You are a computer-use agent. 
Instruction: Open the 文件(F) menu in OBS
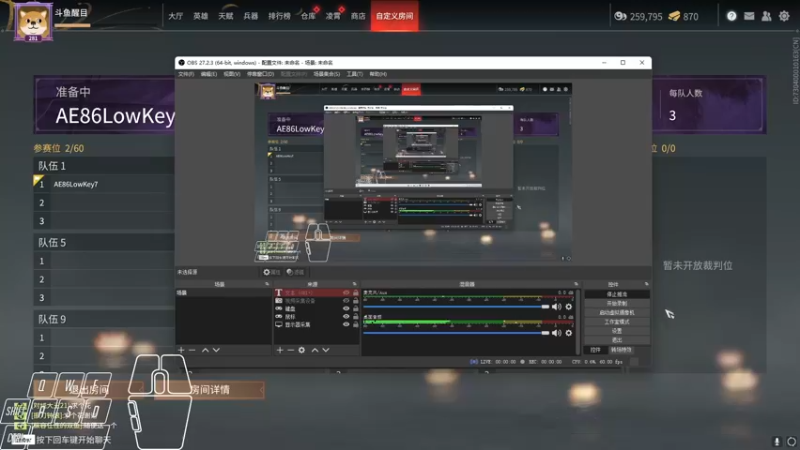point(186,74)
